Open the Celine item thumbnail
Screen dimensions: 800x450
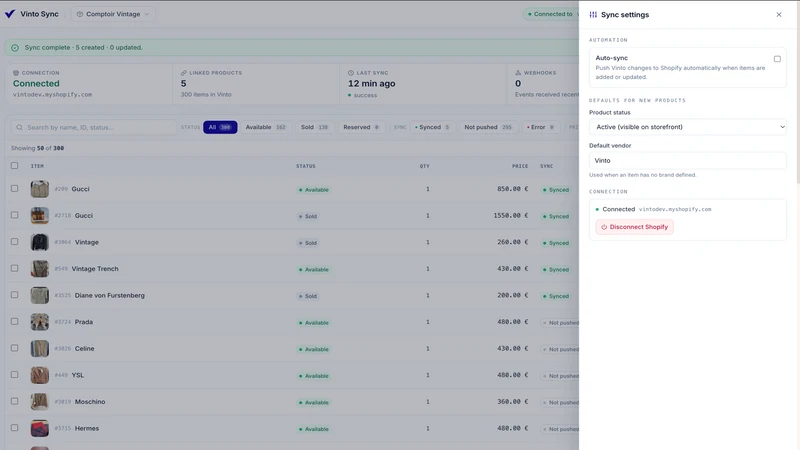coord(39,348)
